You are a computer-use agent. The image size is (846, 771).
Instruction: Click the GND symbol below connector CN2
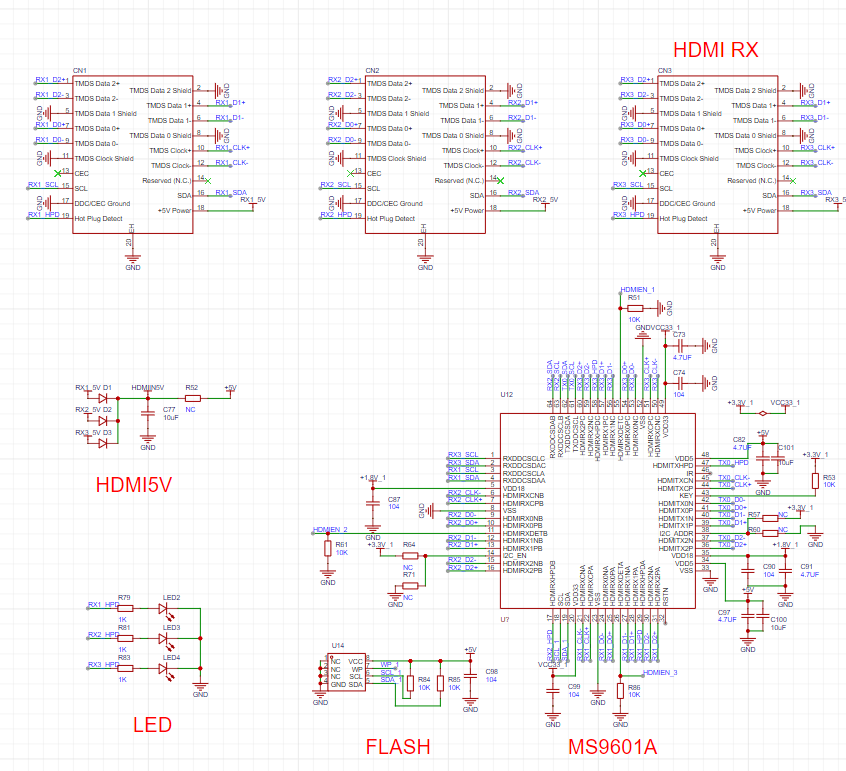[x=425, y=261]
